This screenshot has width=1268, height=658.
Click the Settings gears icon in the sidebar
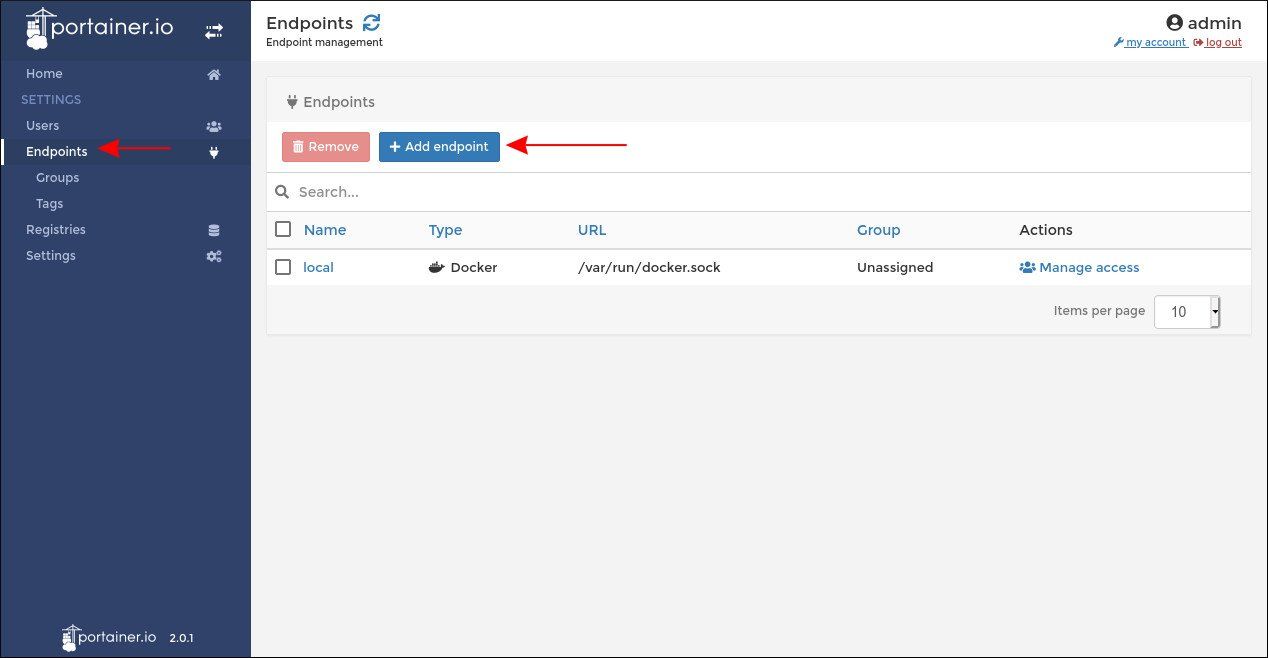point(213,255)
